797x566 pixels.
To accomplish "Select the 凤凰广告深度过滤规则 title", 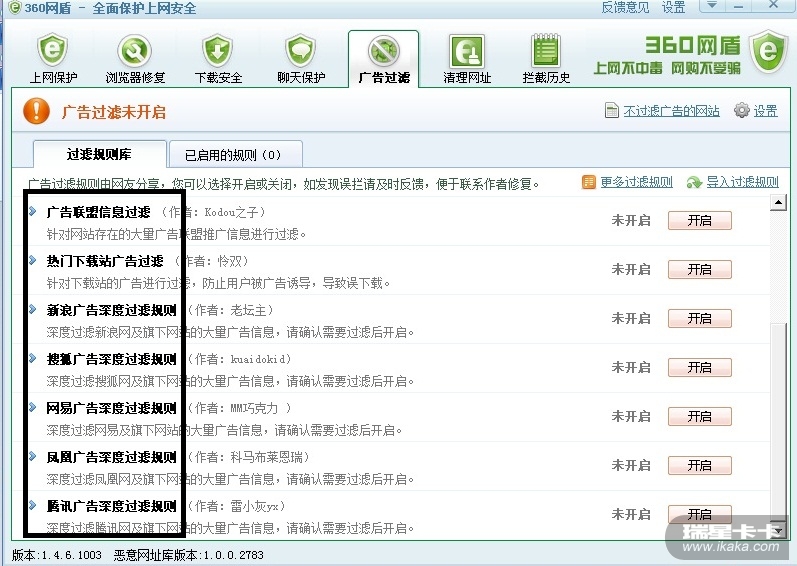I will tap(111, 457).
